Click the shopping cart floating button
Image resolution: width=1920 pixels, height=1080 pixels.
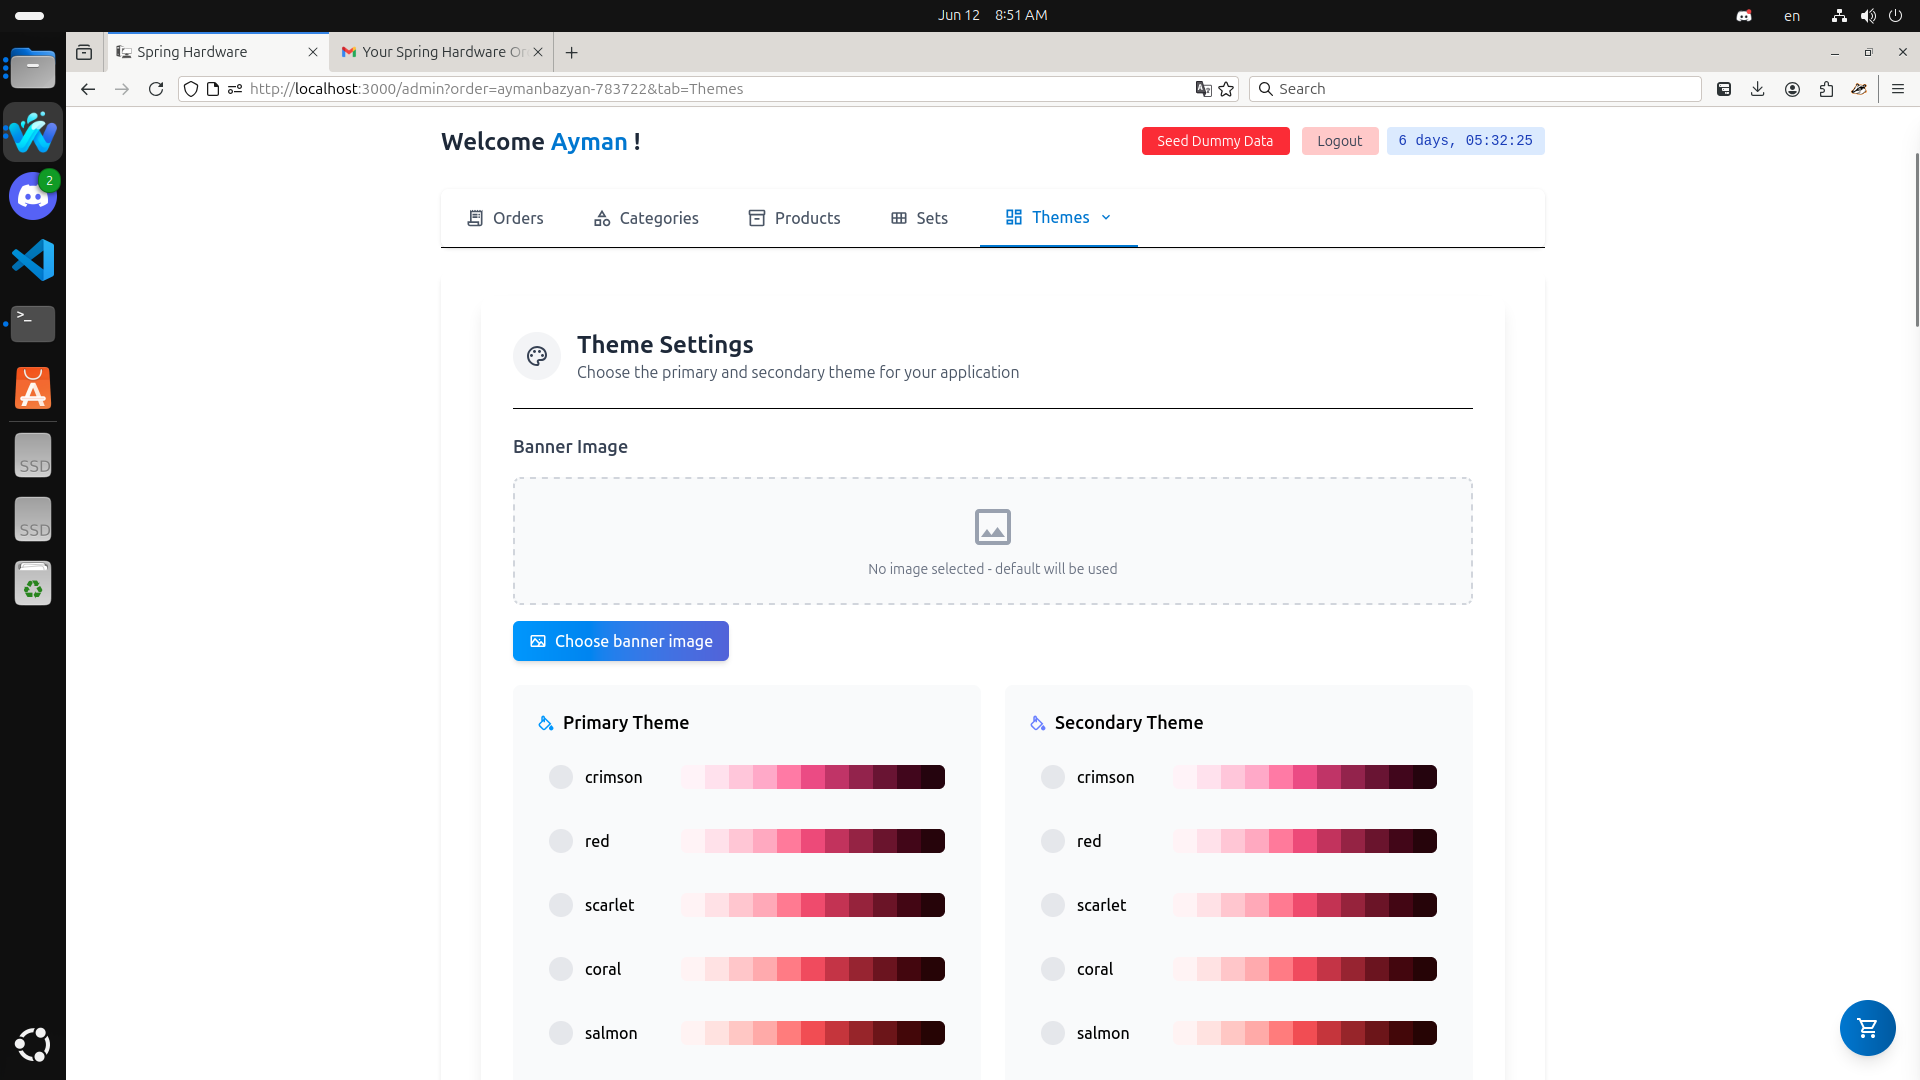1867,1028
